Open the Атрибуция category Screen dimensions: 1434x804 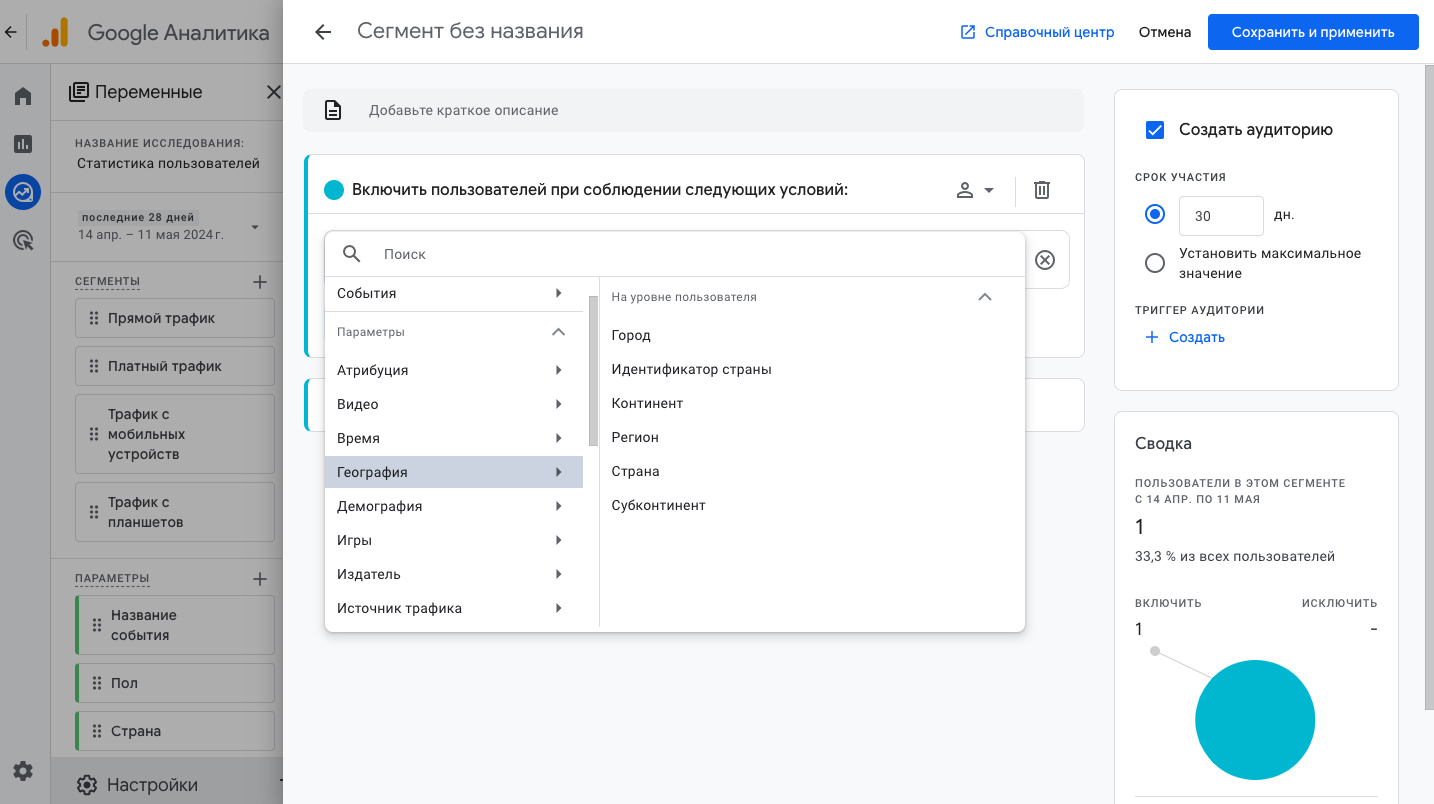click(453, 370)
